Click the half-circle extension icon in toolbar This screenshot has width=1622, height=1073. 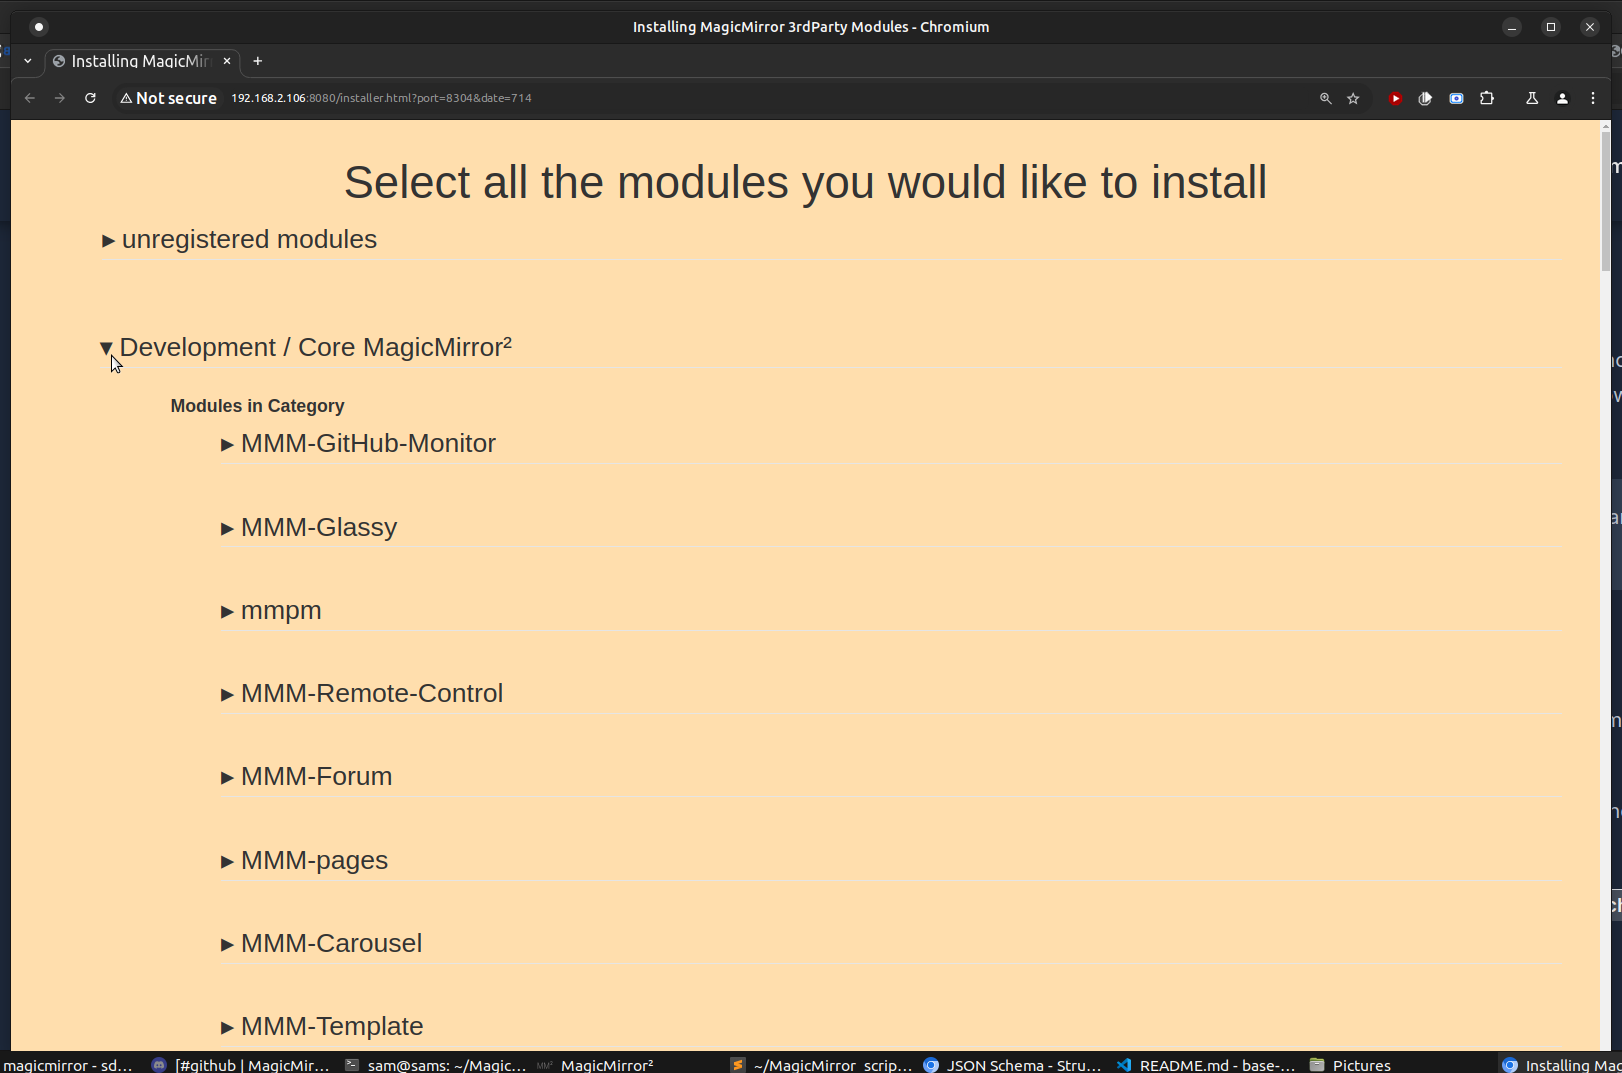(1425, 98)
